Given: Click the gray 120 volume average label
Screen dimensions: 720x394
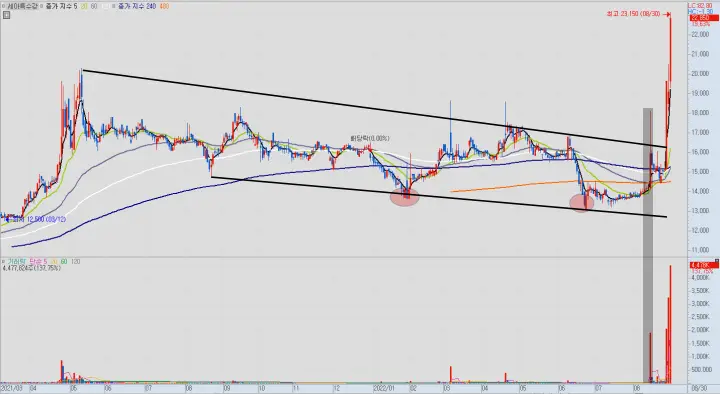Looking at the screenshot, I should [x=76, y=261].
